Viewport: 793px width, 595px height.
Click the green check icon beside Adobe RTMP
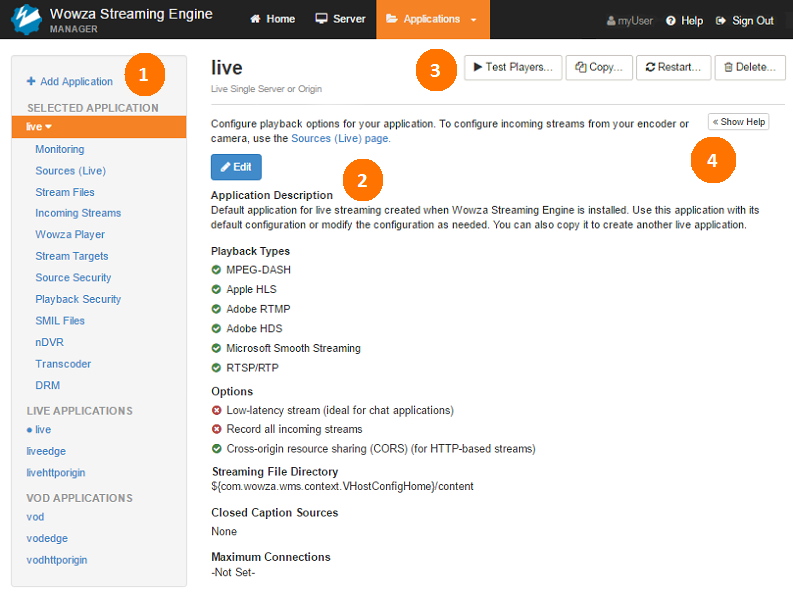click(x=216, y=309)
